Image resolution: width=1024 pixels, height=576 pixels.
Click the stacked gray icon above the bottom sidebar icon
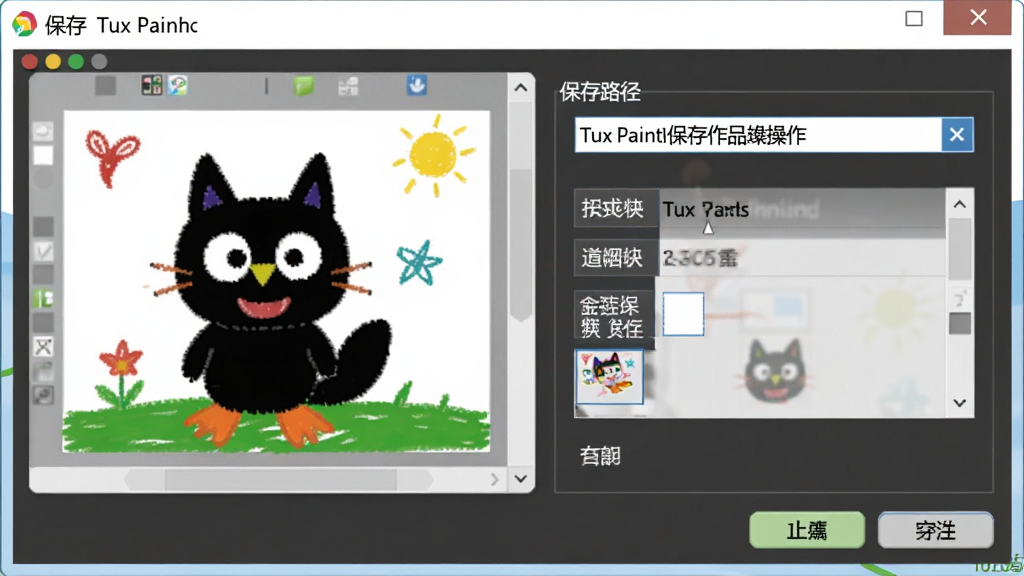coord(43,371)
